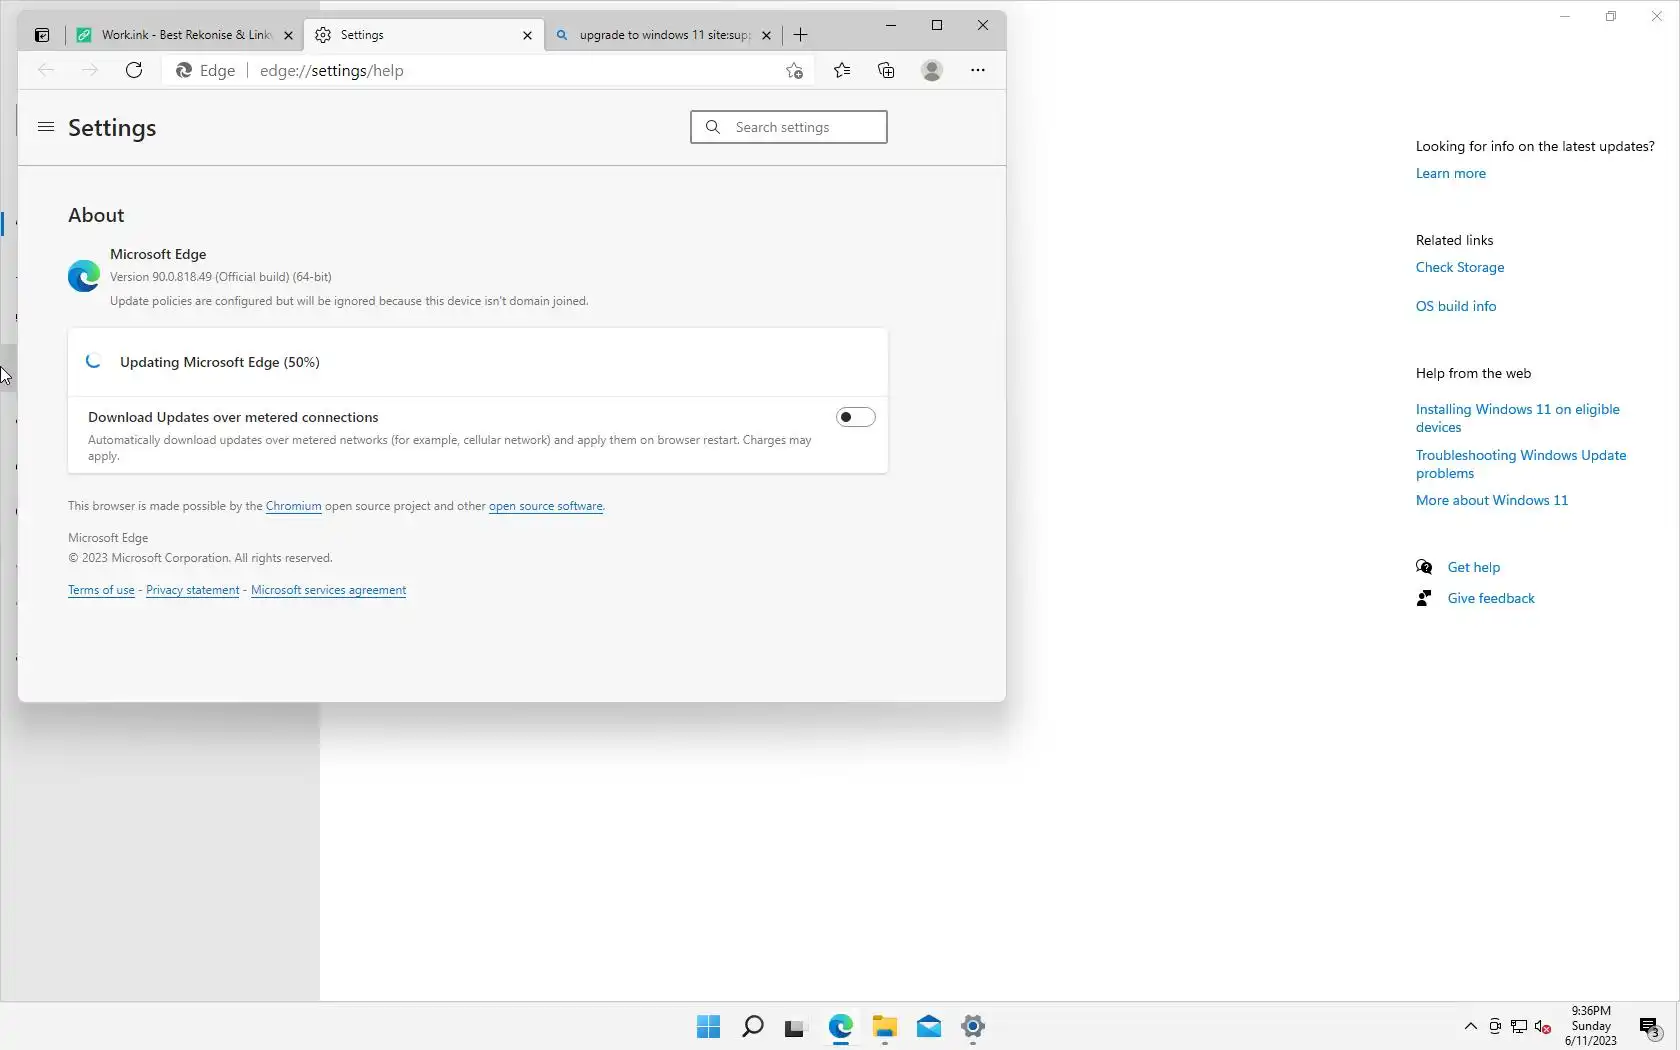Click the taskbar clock showing 9:36 PM
The image size is (1680, 1050).
tap(1591, 1026)
